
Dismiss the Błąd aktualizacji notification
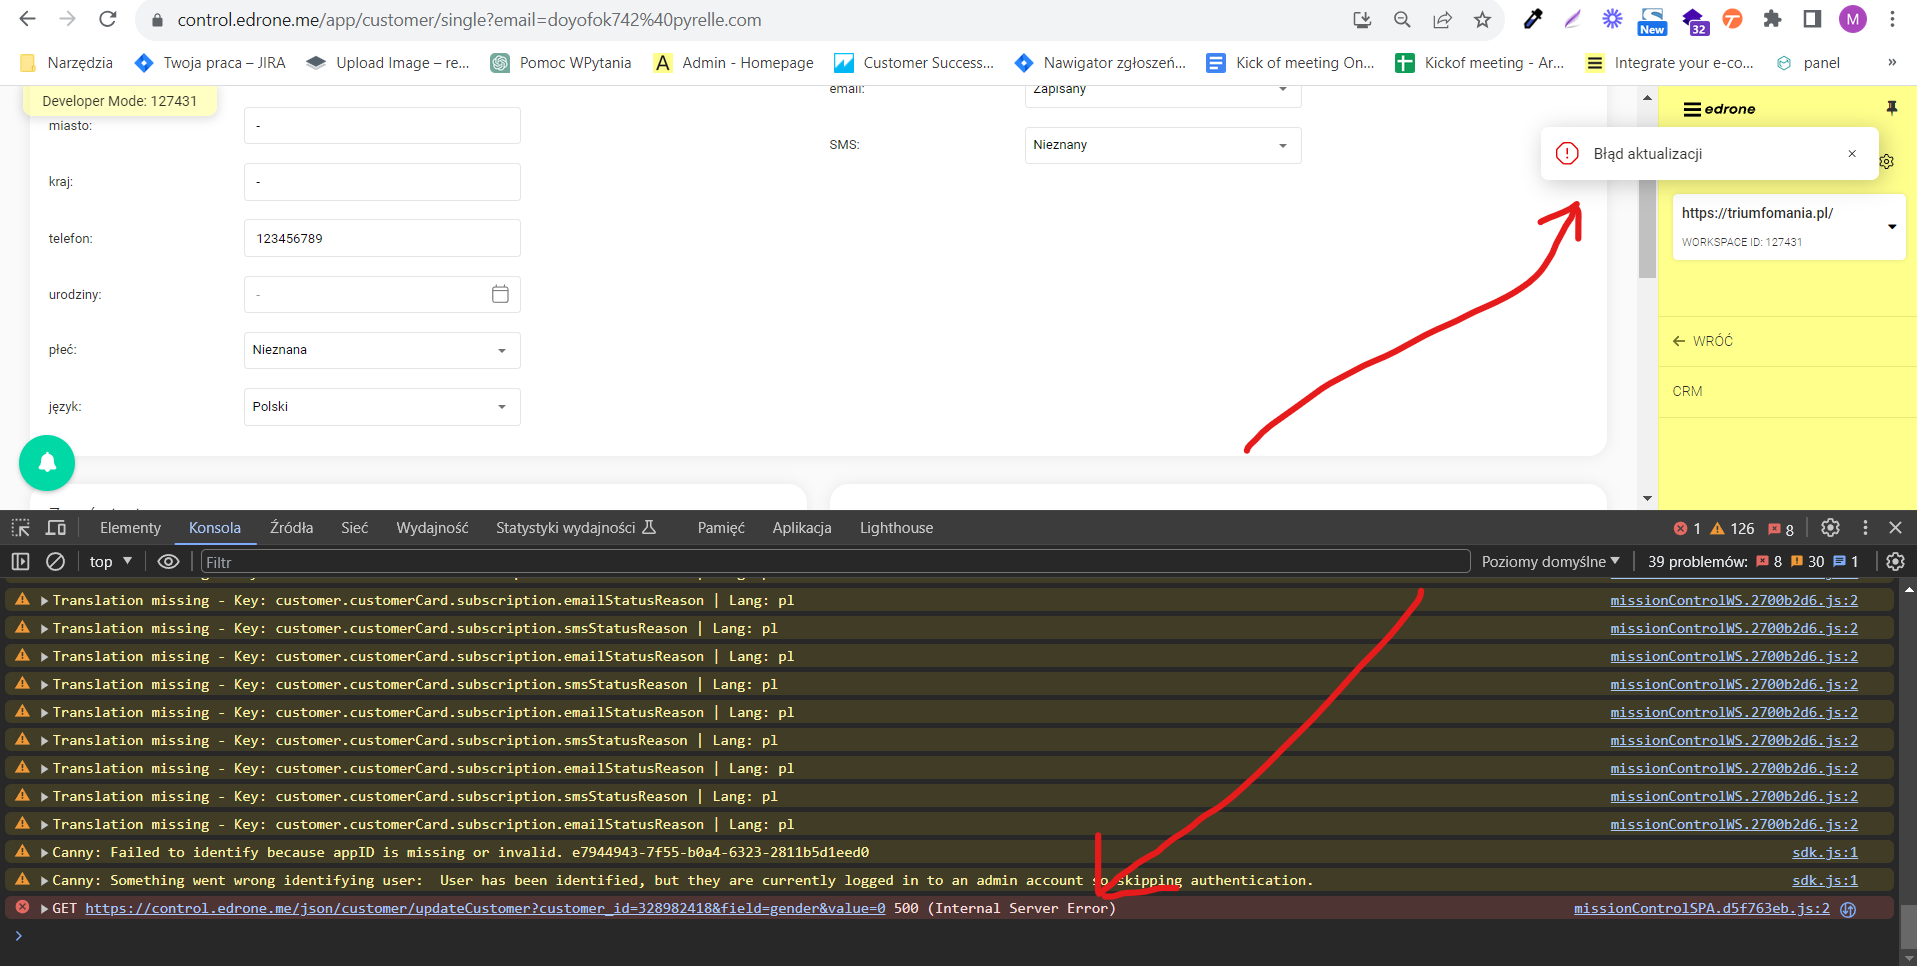1852,153
